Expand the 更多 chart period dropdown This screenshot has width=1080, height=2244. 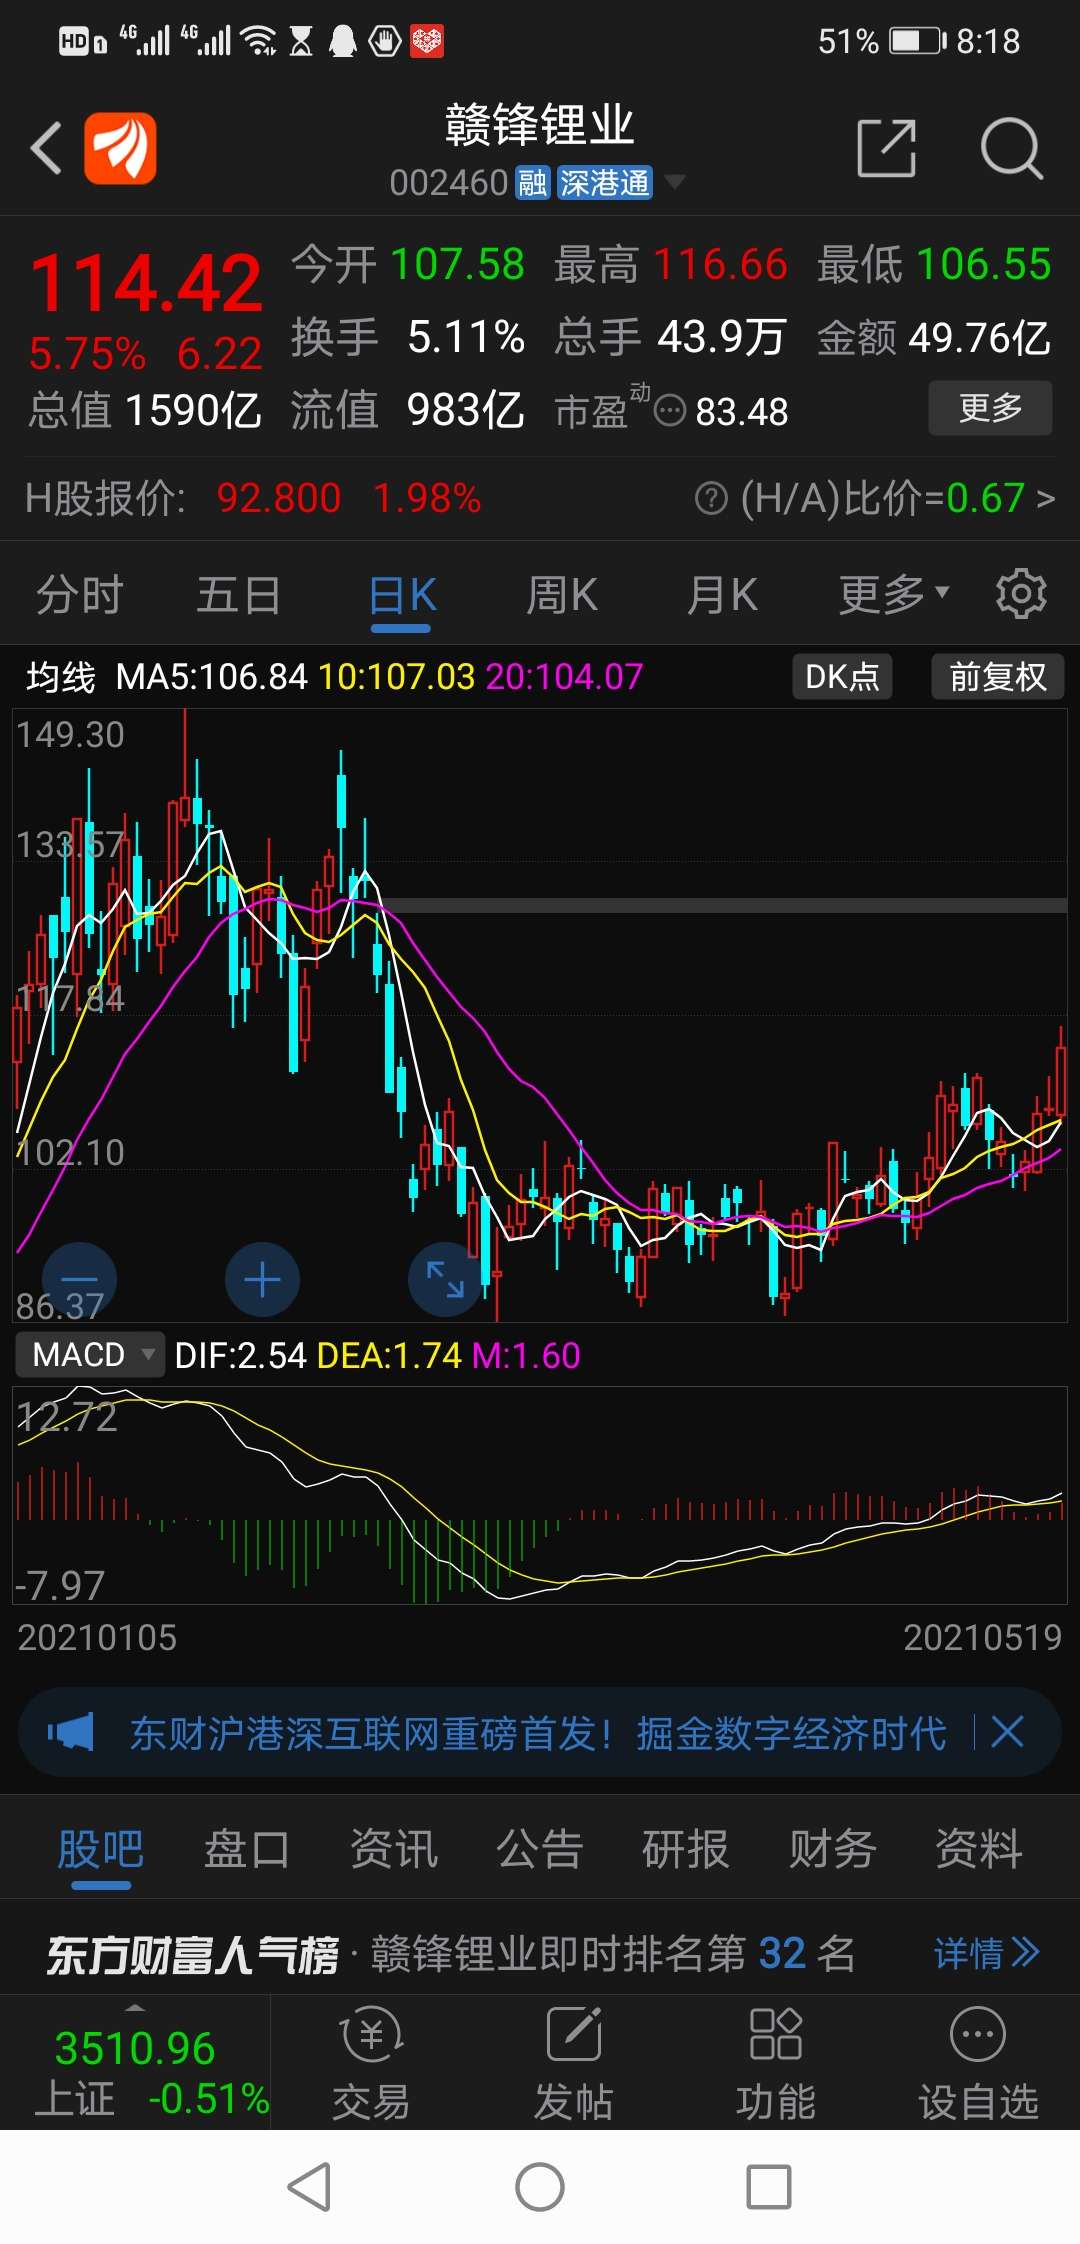click(893, 595)
